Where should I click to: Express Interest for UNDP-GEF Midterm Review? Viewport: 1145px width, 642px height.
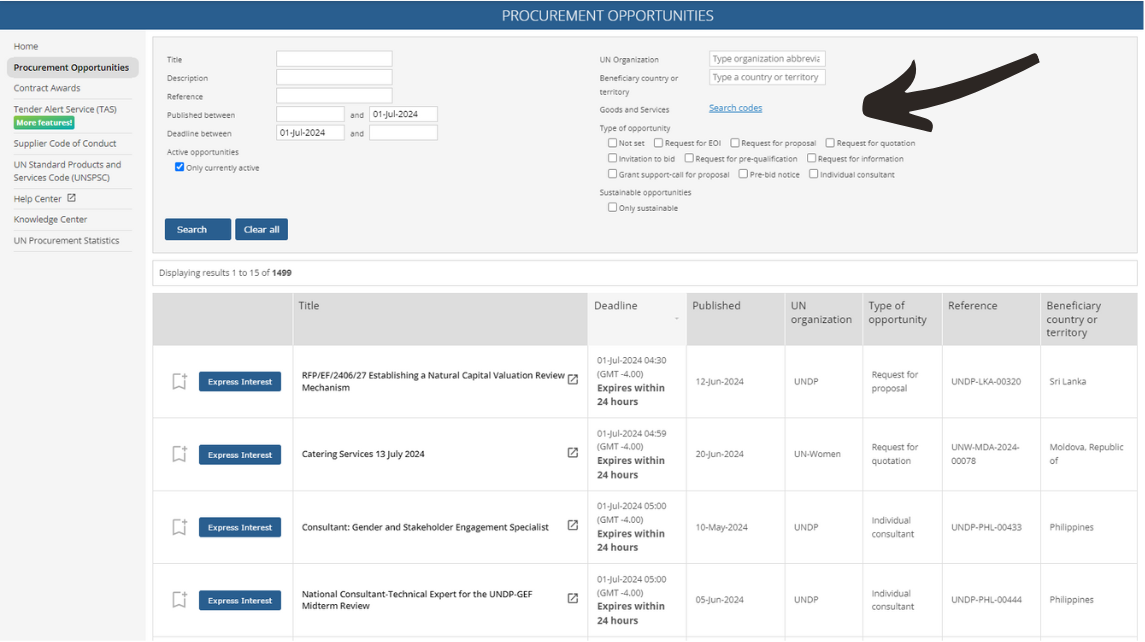coord(240,600)
